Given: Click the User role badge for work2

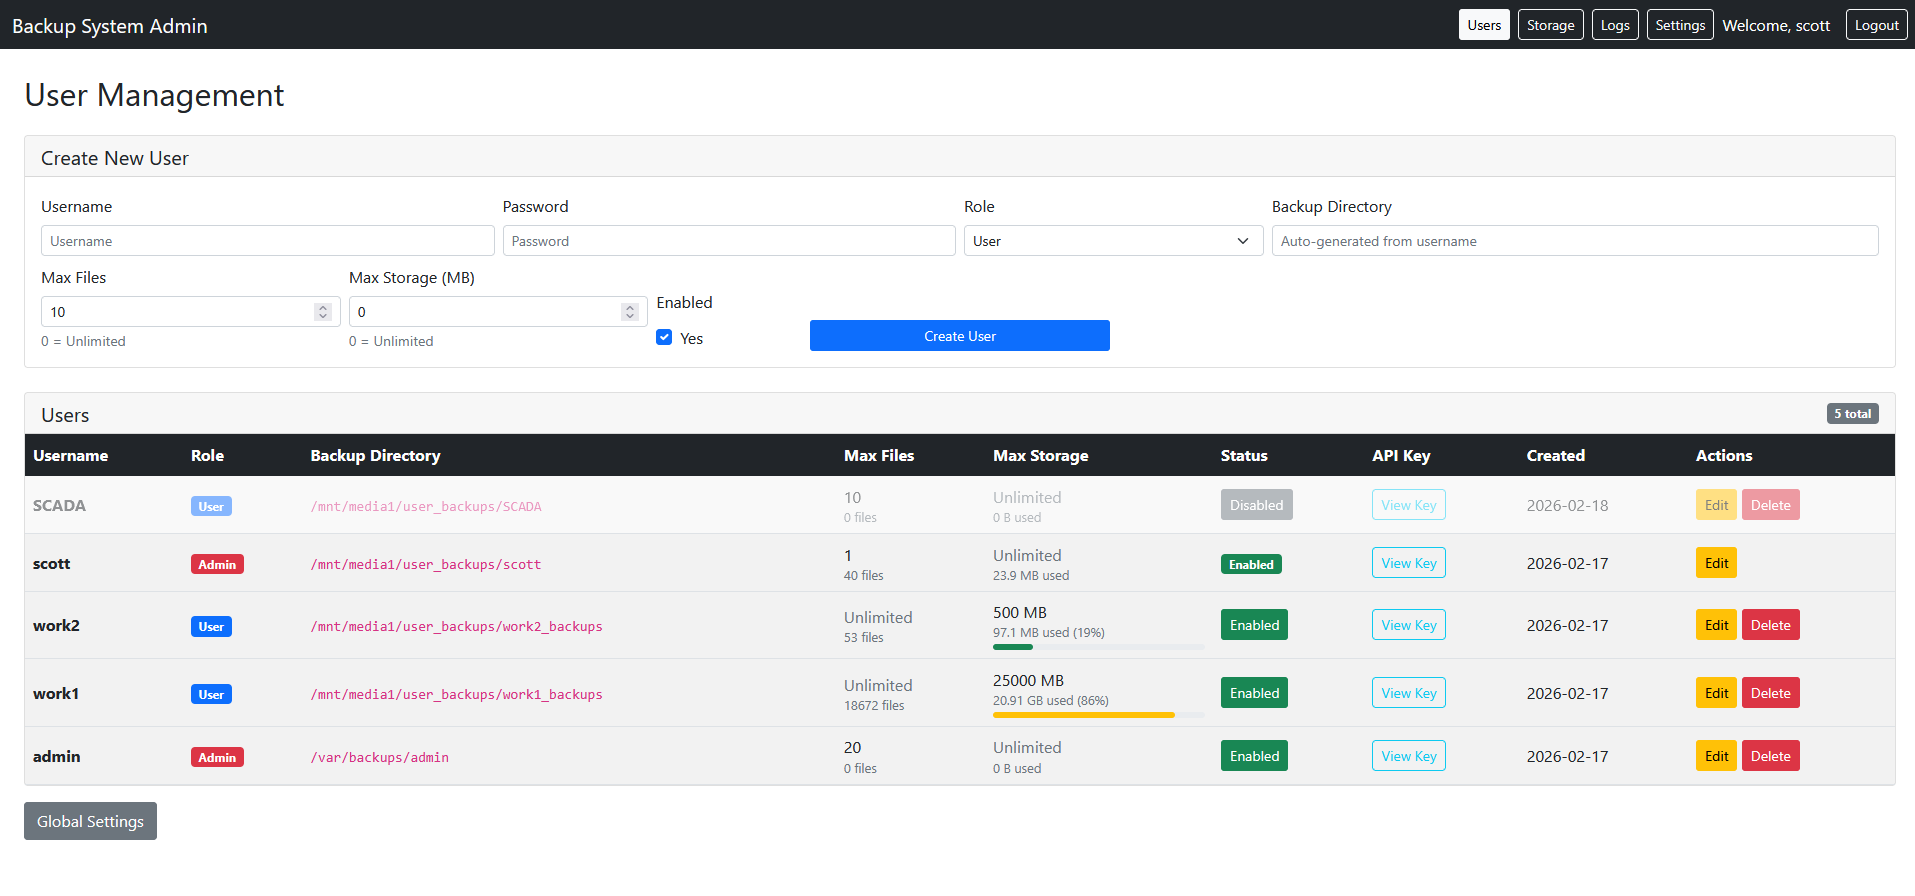Looking at the screenshot, I should pyautogui.click(x=211, y=626).
